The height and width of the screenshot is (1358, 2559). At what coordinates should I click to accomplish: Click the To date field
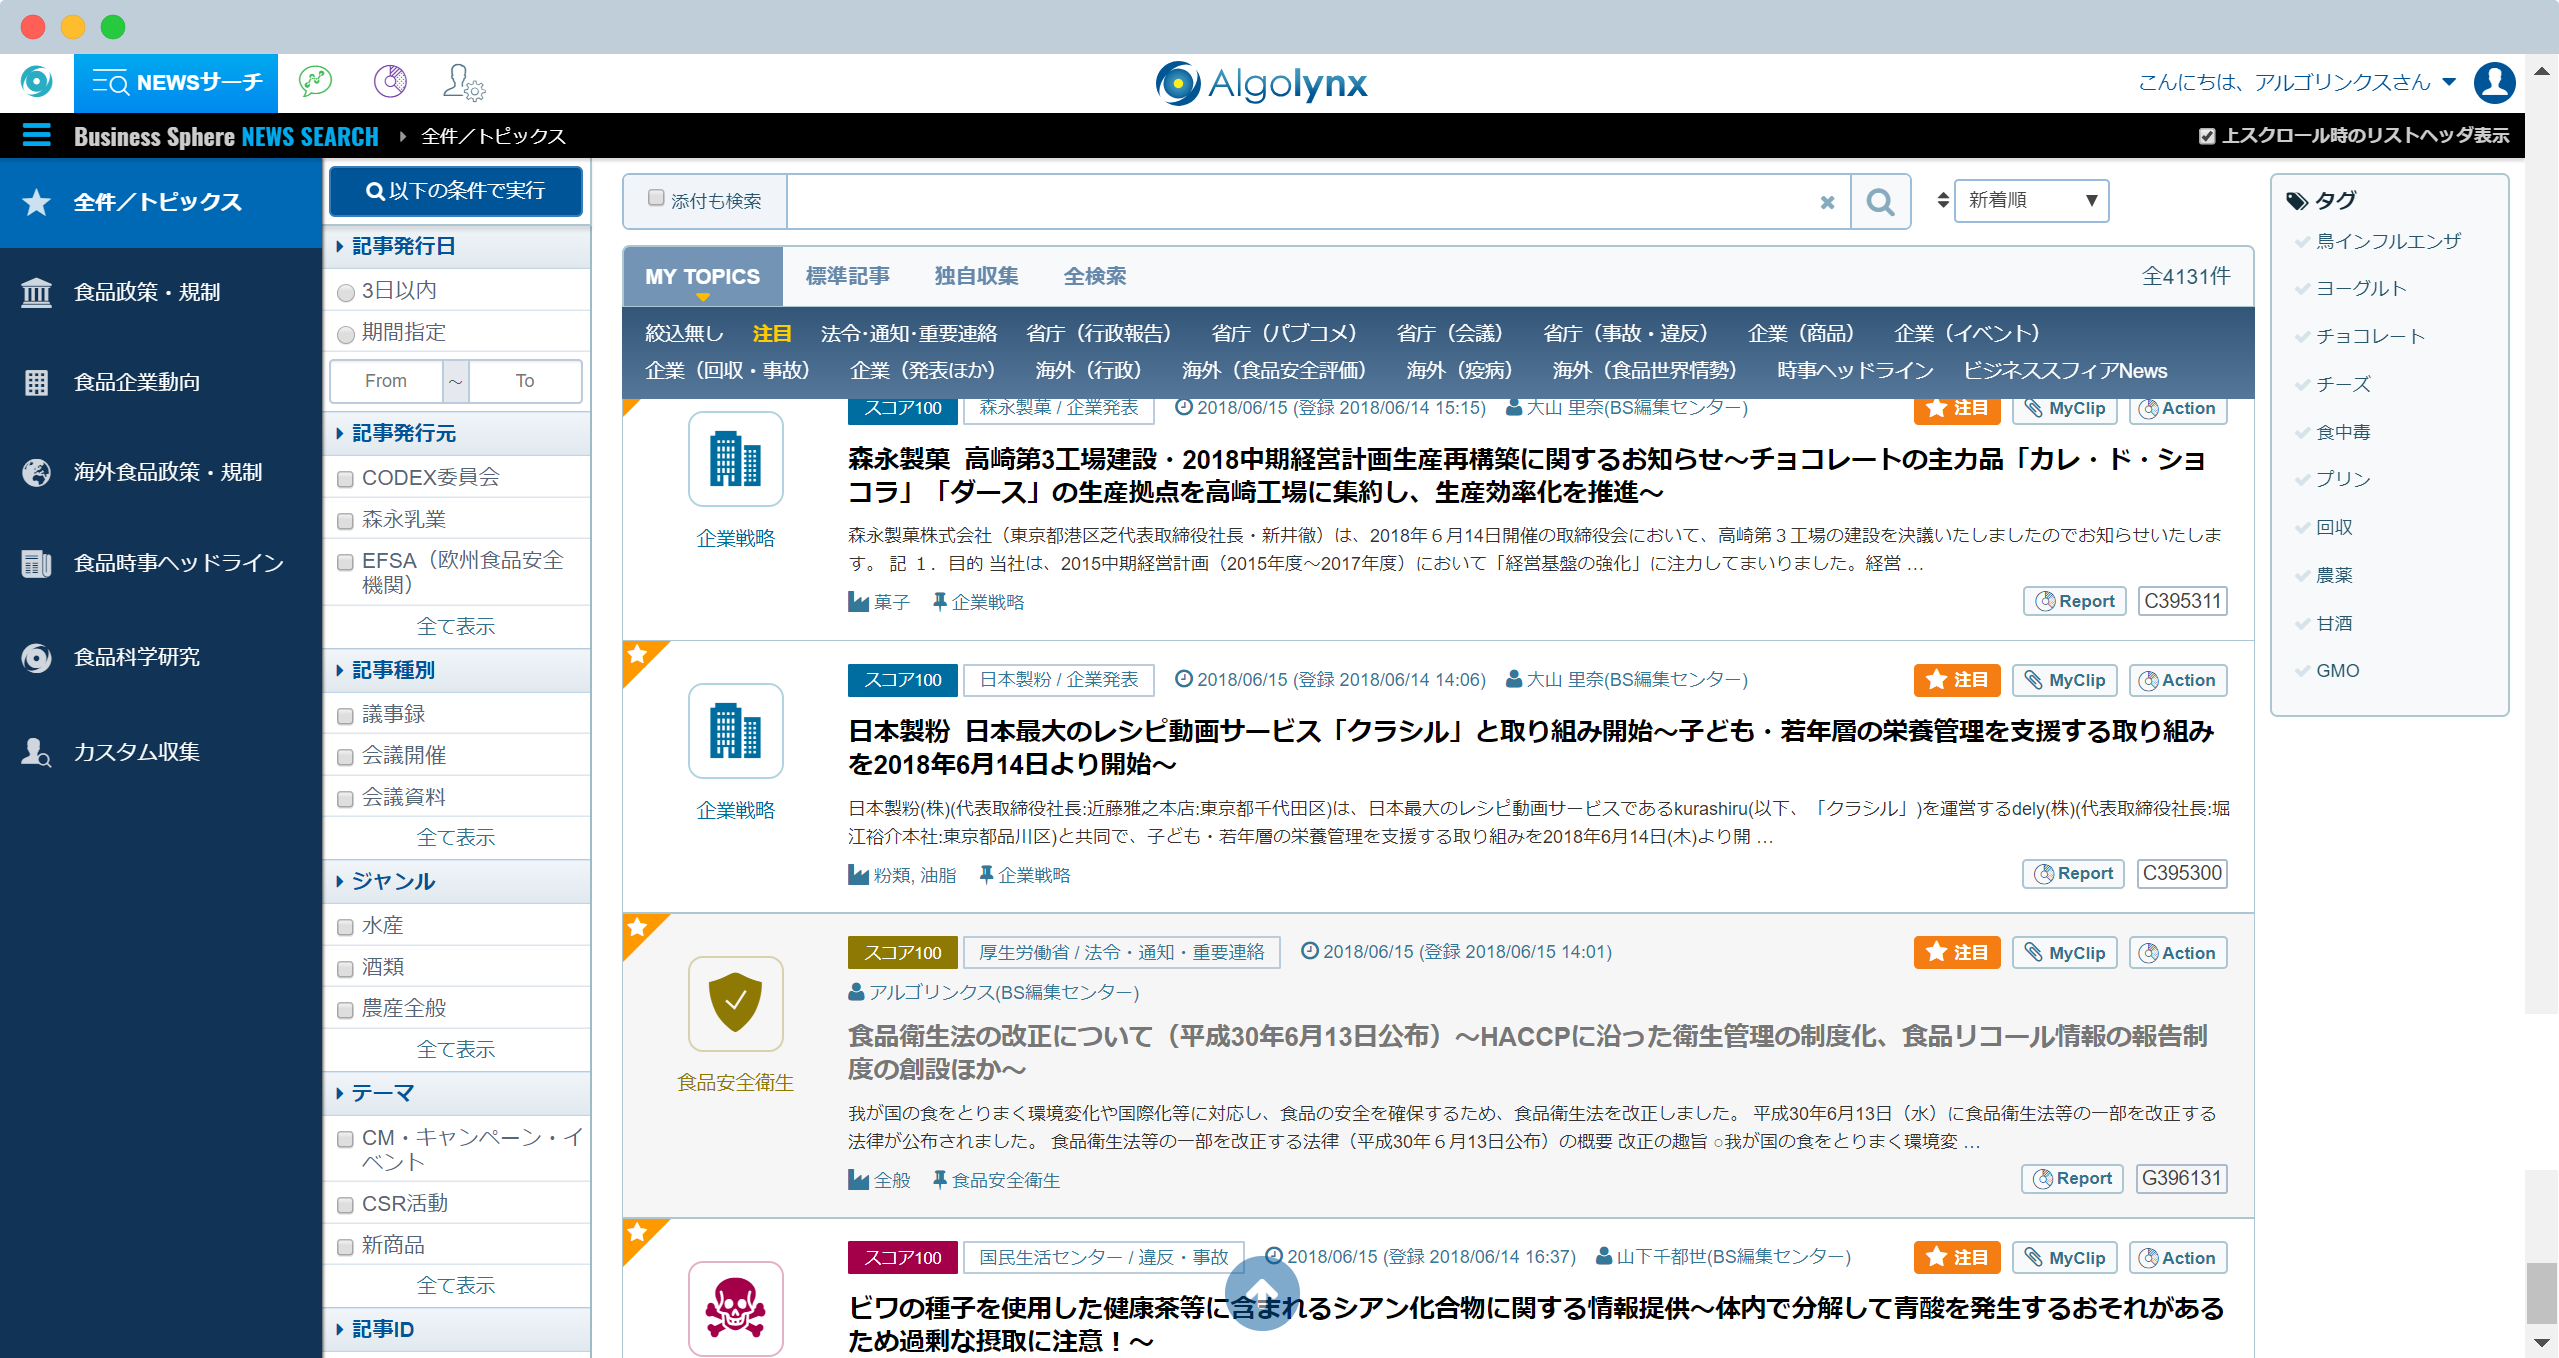[525, 381]
